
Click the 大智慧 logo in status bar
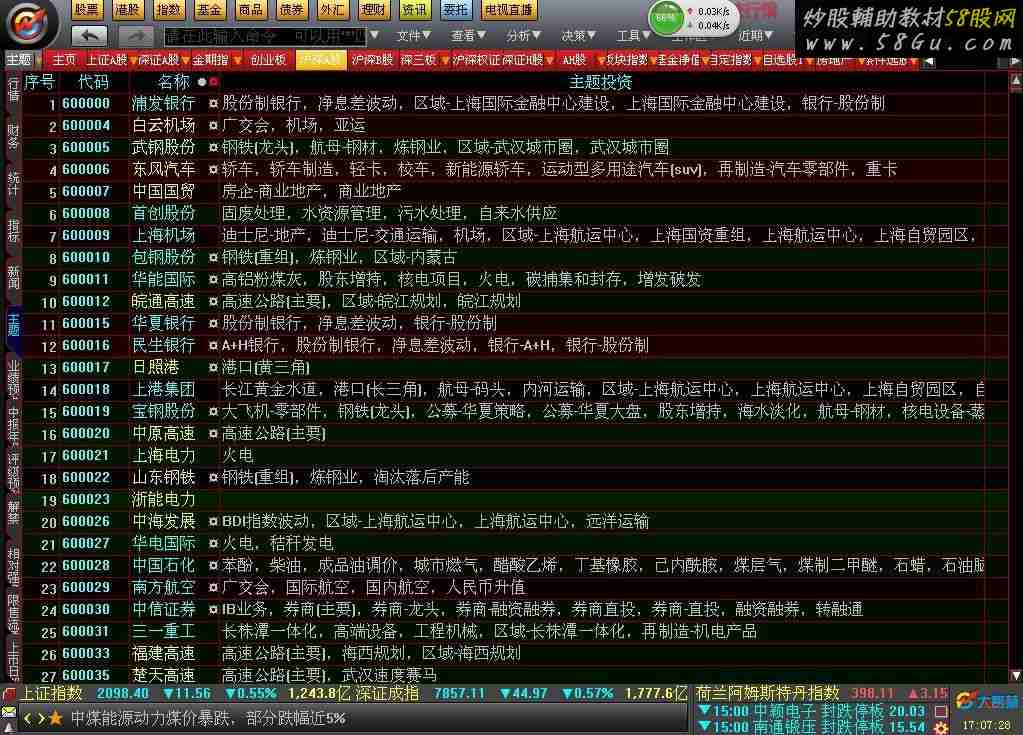(986, 702)
